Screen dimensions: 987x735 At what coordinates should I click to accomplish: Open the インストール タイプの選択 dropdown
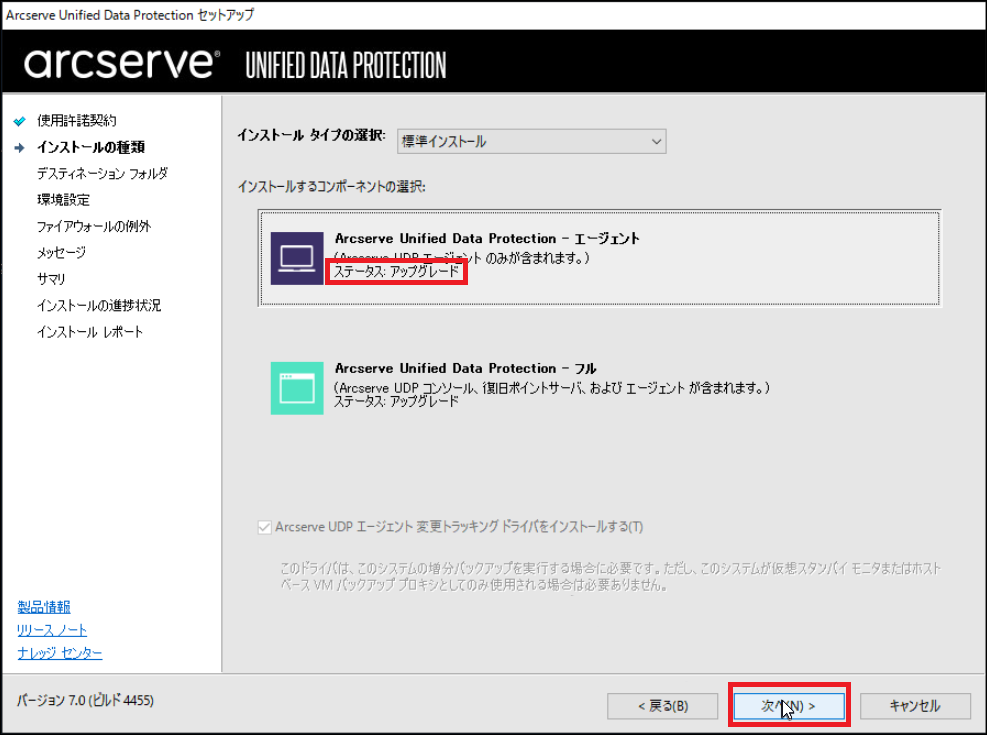pyautogui.click(x=531, y=142)
